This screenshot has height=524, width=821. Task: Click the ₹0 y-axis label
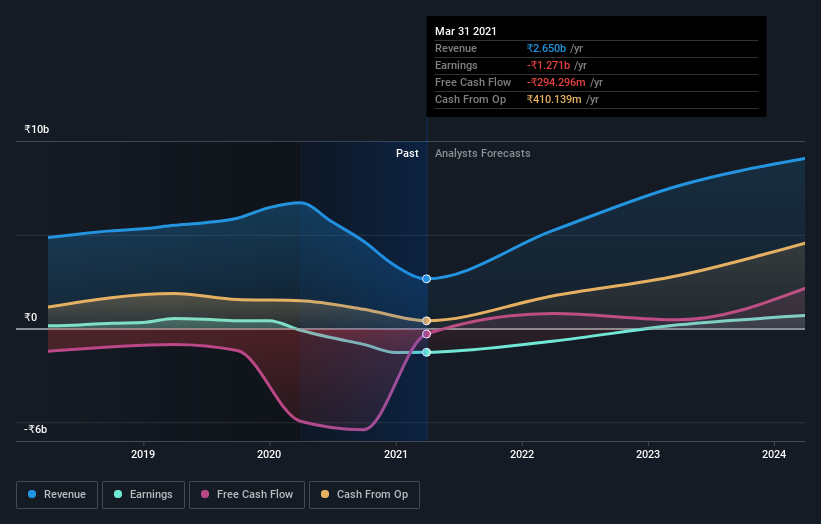[30, 317]
